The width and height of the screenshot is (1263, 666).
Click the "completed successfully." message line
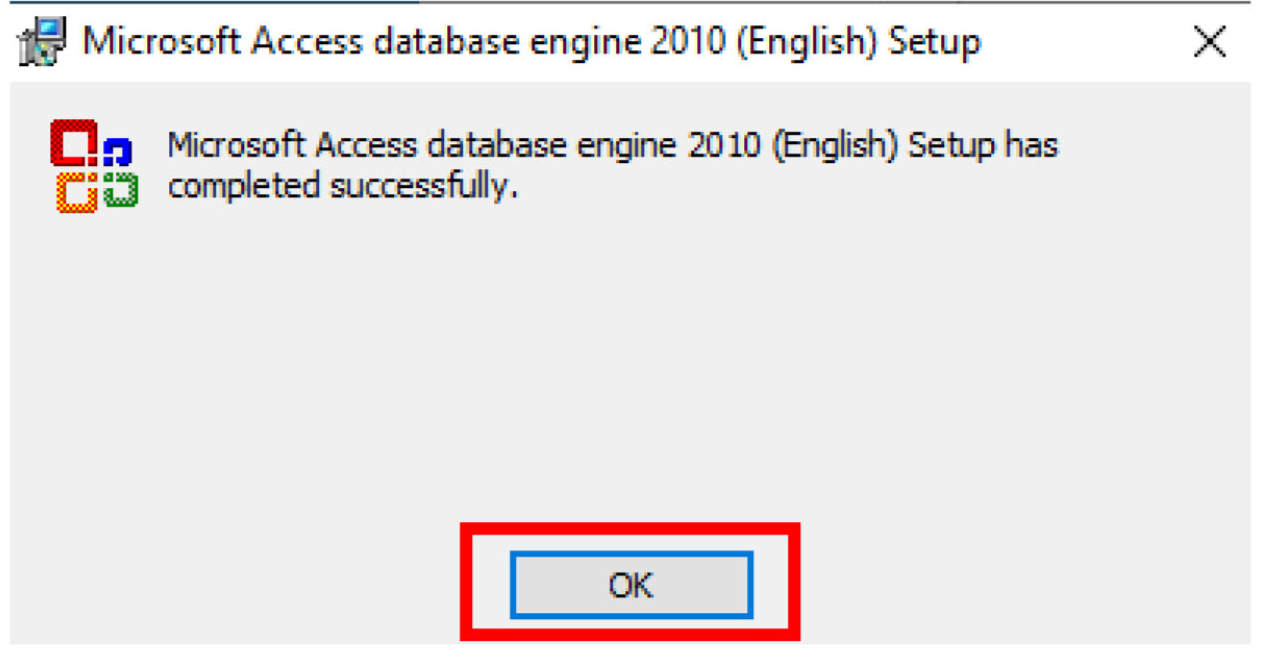pos(343,186)
